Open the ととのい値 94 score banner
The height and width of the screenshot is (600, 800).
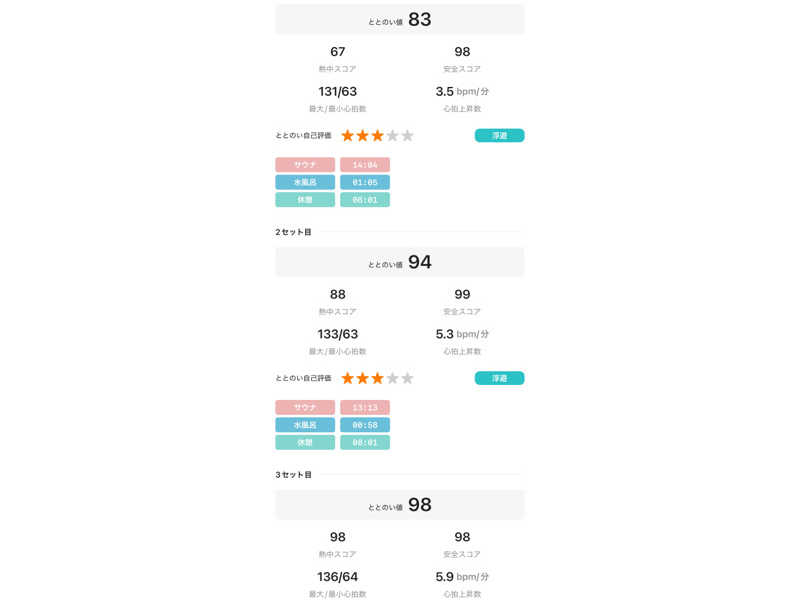(400, 262)
